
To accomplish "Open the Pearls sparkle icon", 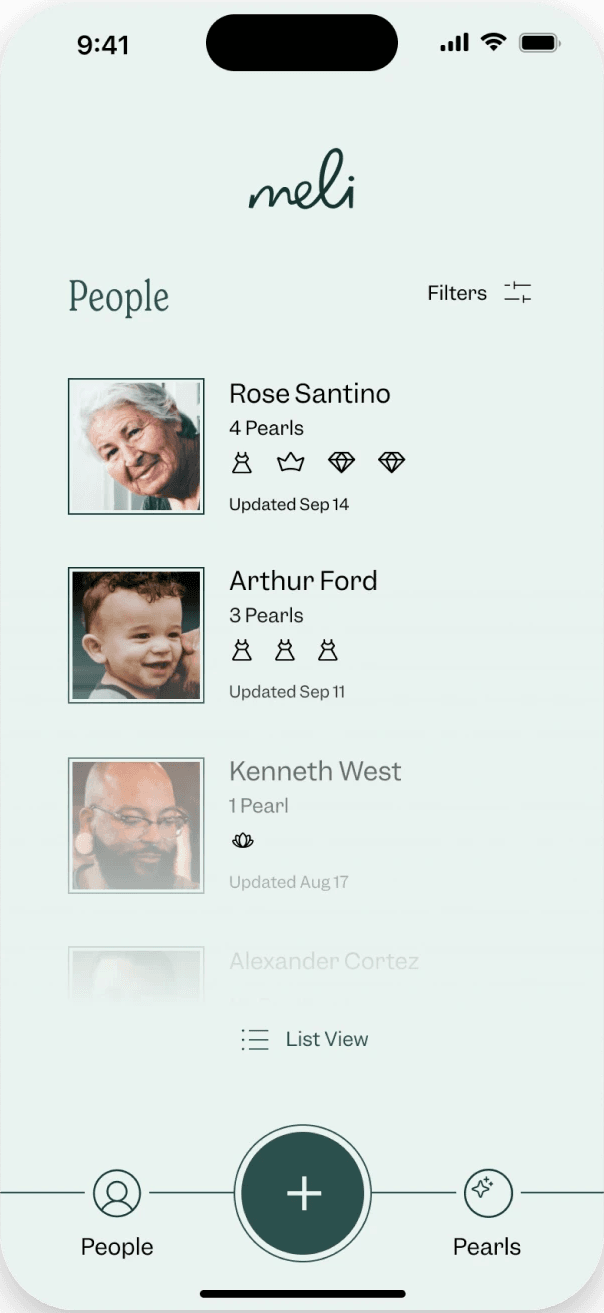I will point(487,1193).
